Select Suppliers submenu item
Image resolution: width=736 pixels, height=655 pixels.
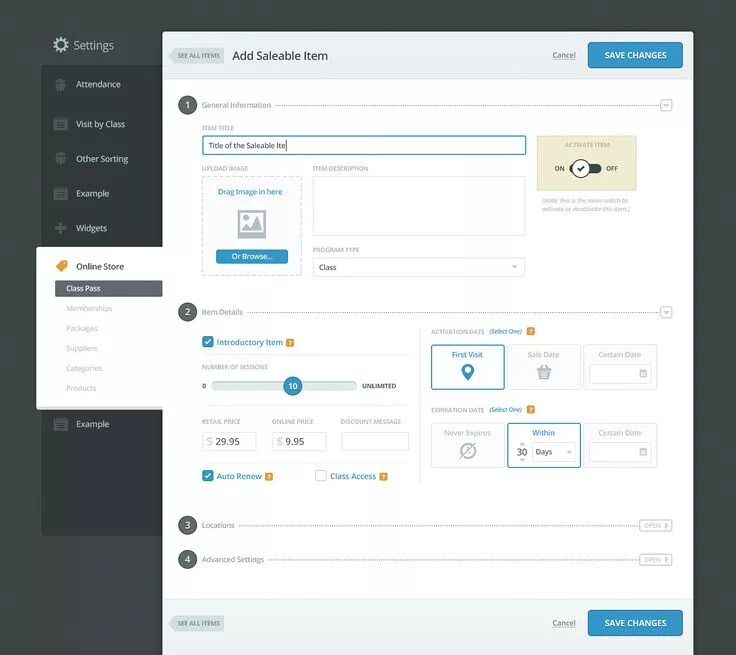(82, 348)
